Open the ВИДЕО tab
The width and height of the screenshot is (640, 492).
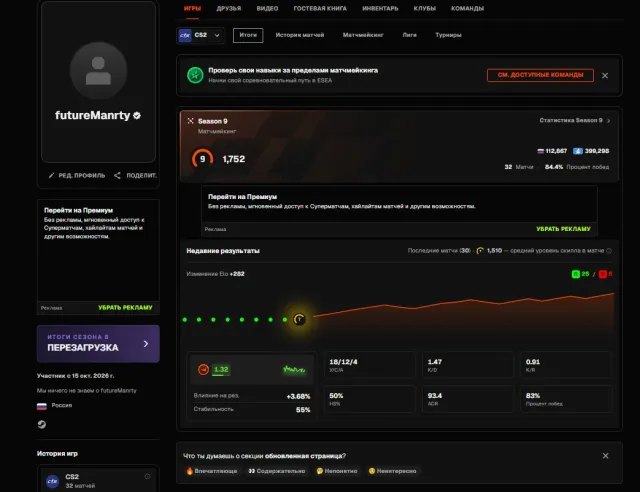pos(267,9)
